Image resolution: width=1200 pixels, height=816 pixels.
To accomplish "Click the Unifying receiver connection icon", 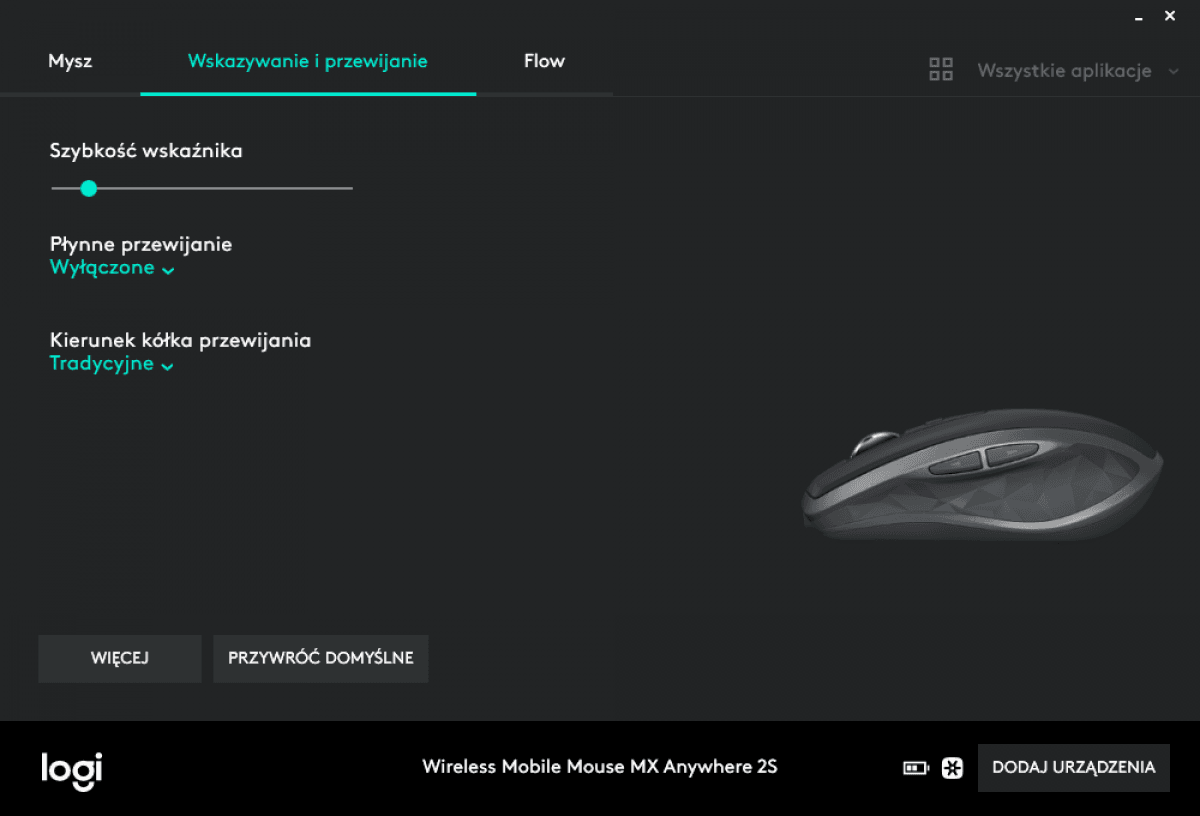I will coord(952,768).
